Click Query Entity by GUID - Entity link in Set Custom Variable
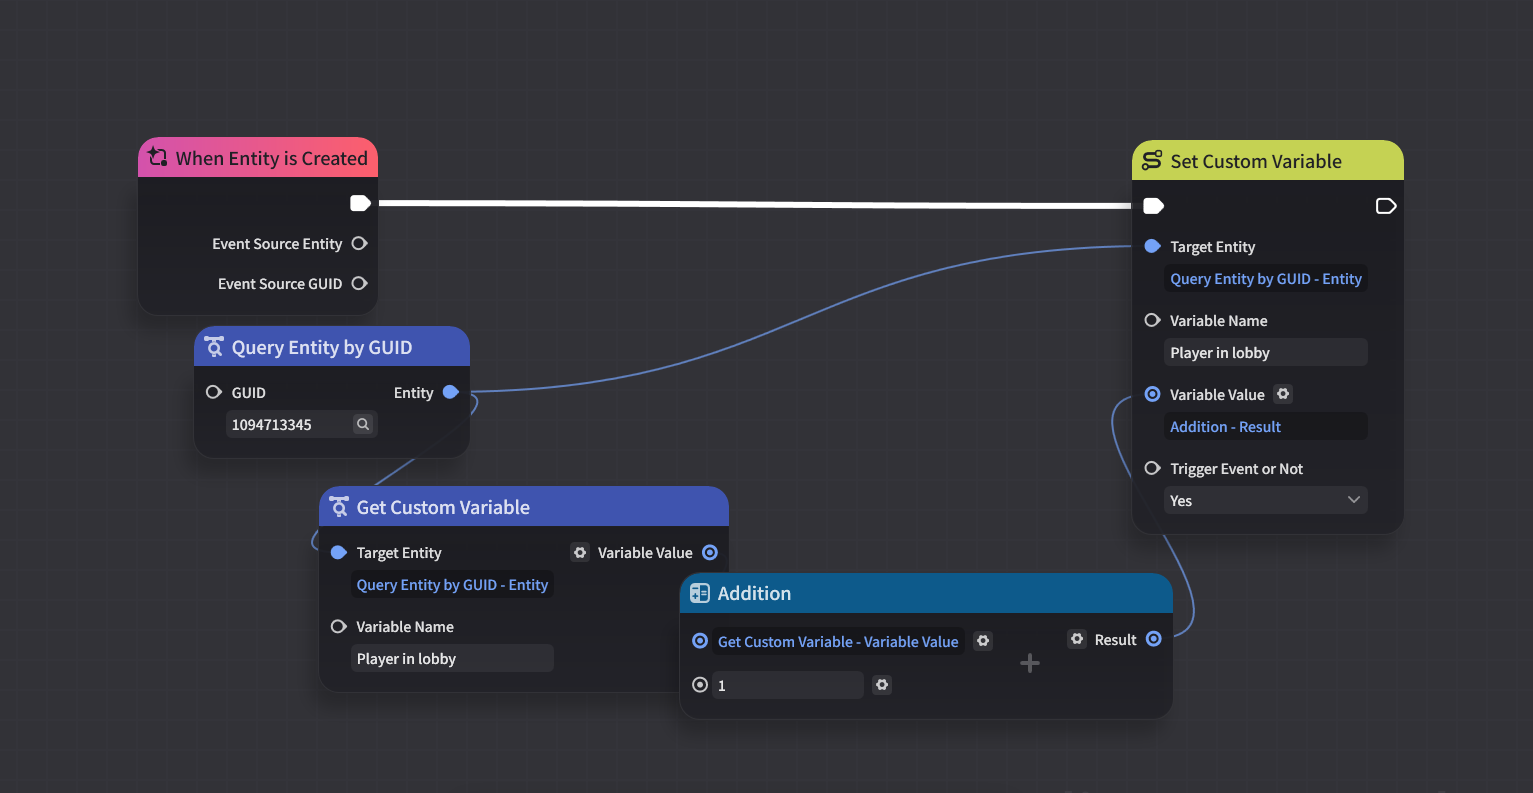The height and width of the screenshot is (793, 1533). [x=1266, y=279]
